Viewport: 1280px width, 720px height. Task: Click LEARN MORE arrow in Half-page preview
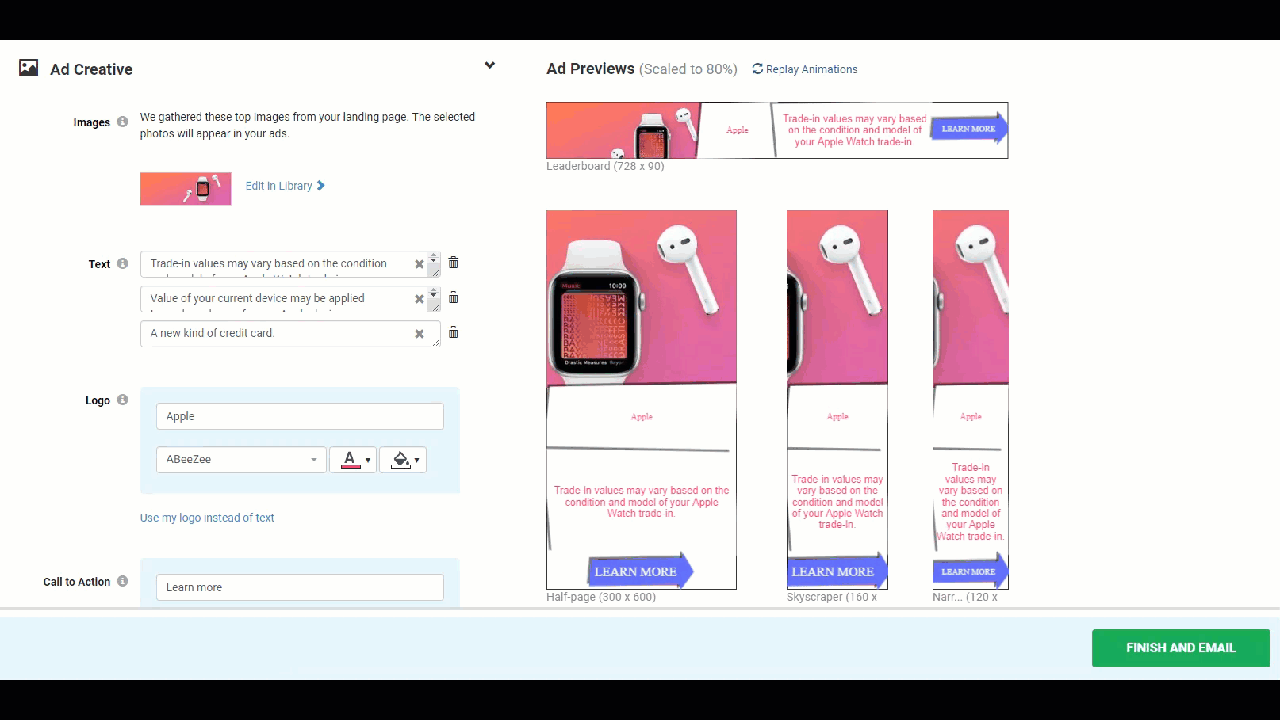(x=640, y=571)
